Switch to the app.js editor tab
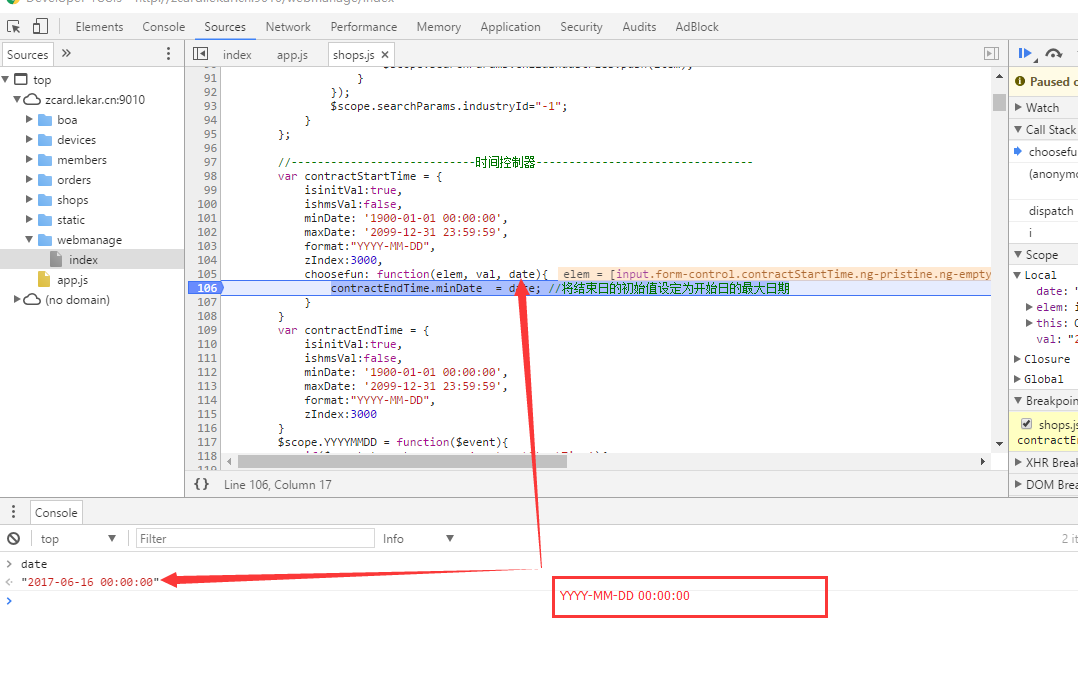 (292, 54)
